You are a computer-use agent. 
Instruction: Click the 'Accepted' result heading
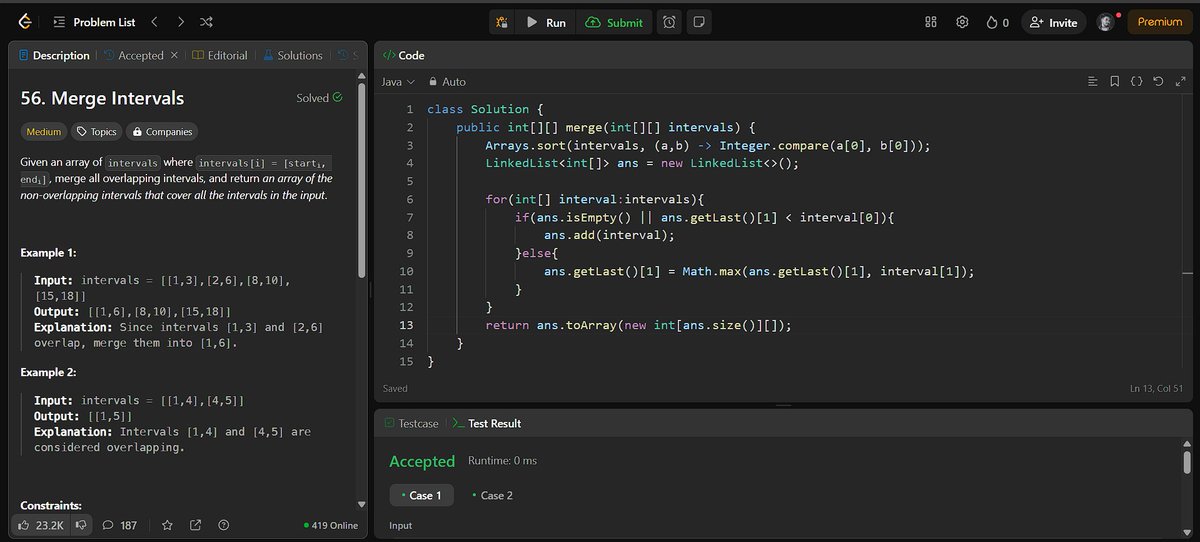tap(422, 461)
